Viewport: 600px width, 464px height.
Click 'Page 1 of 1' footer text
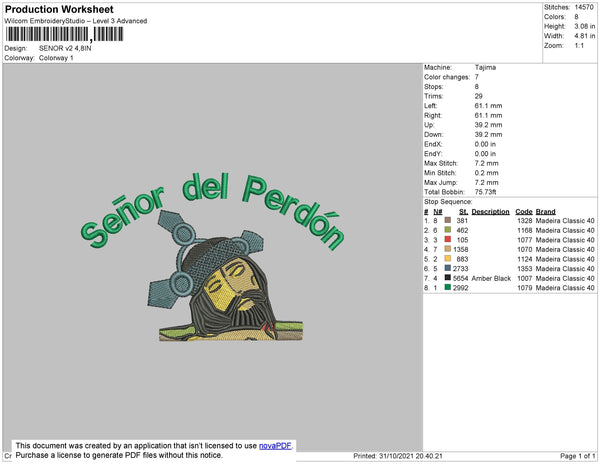pyautogui.click(x=577, y=456)
